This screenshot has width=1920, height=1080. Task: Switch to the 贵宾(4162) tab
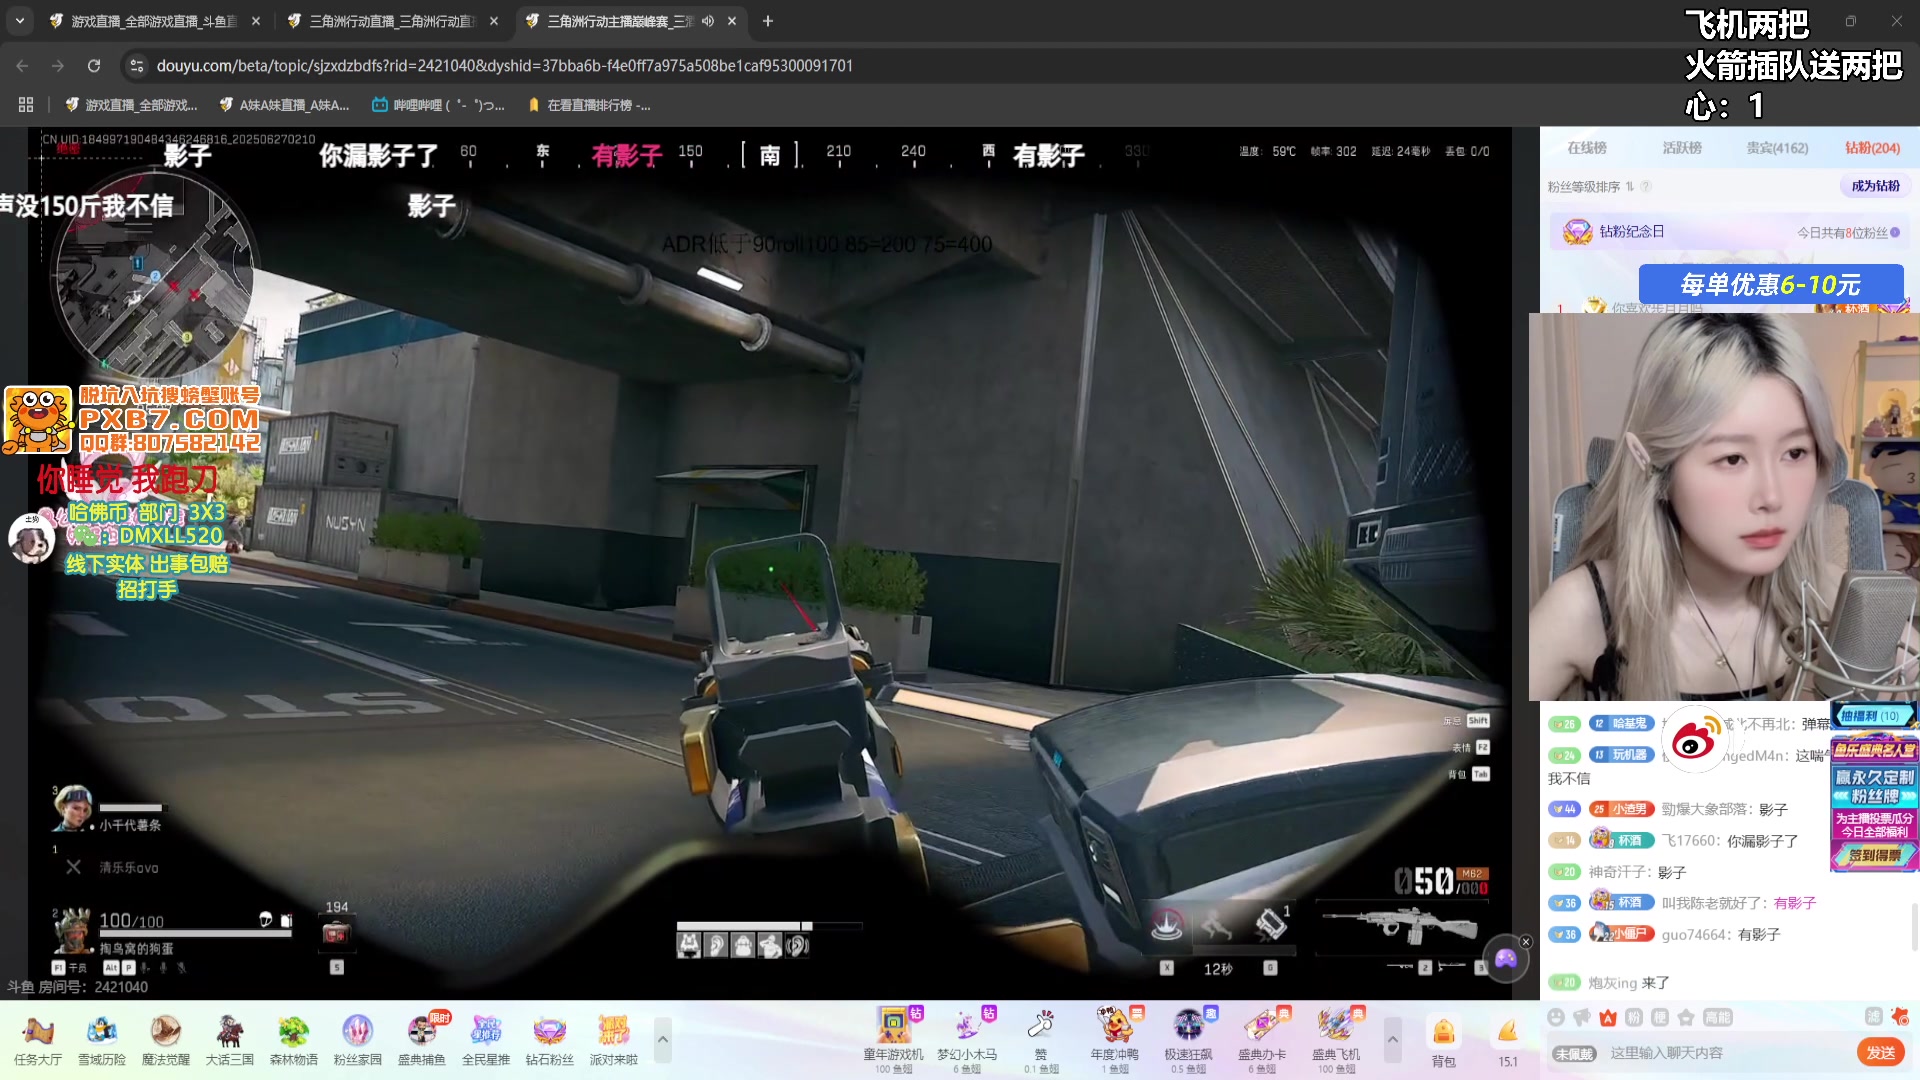pyautogui.click(x=1777, y=148)
